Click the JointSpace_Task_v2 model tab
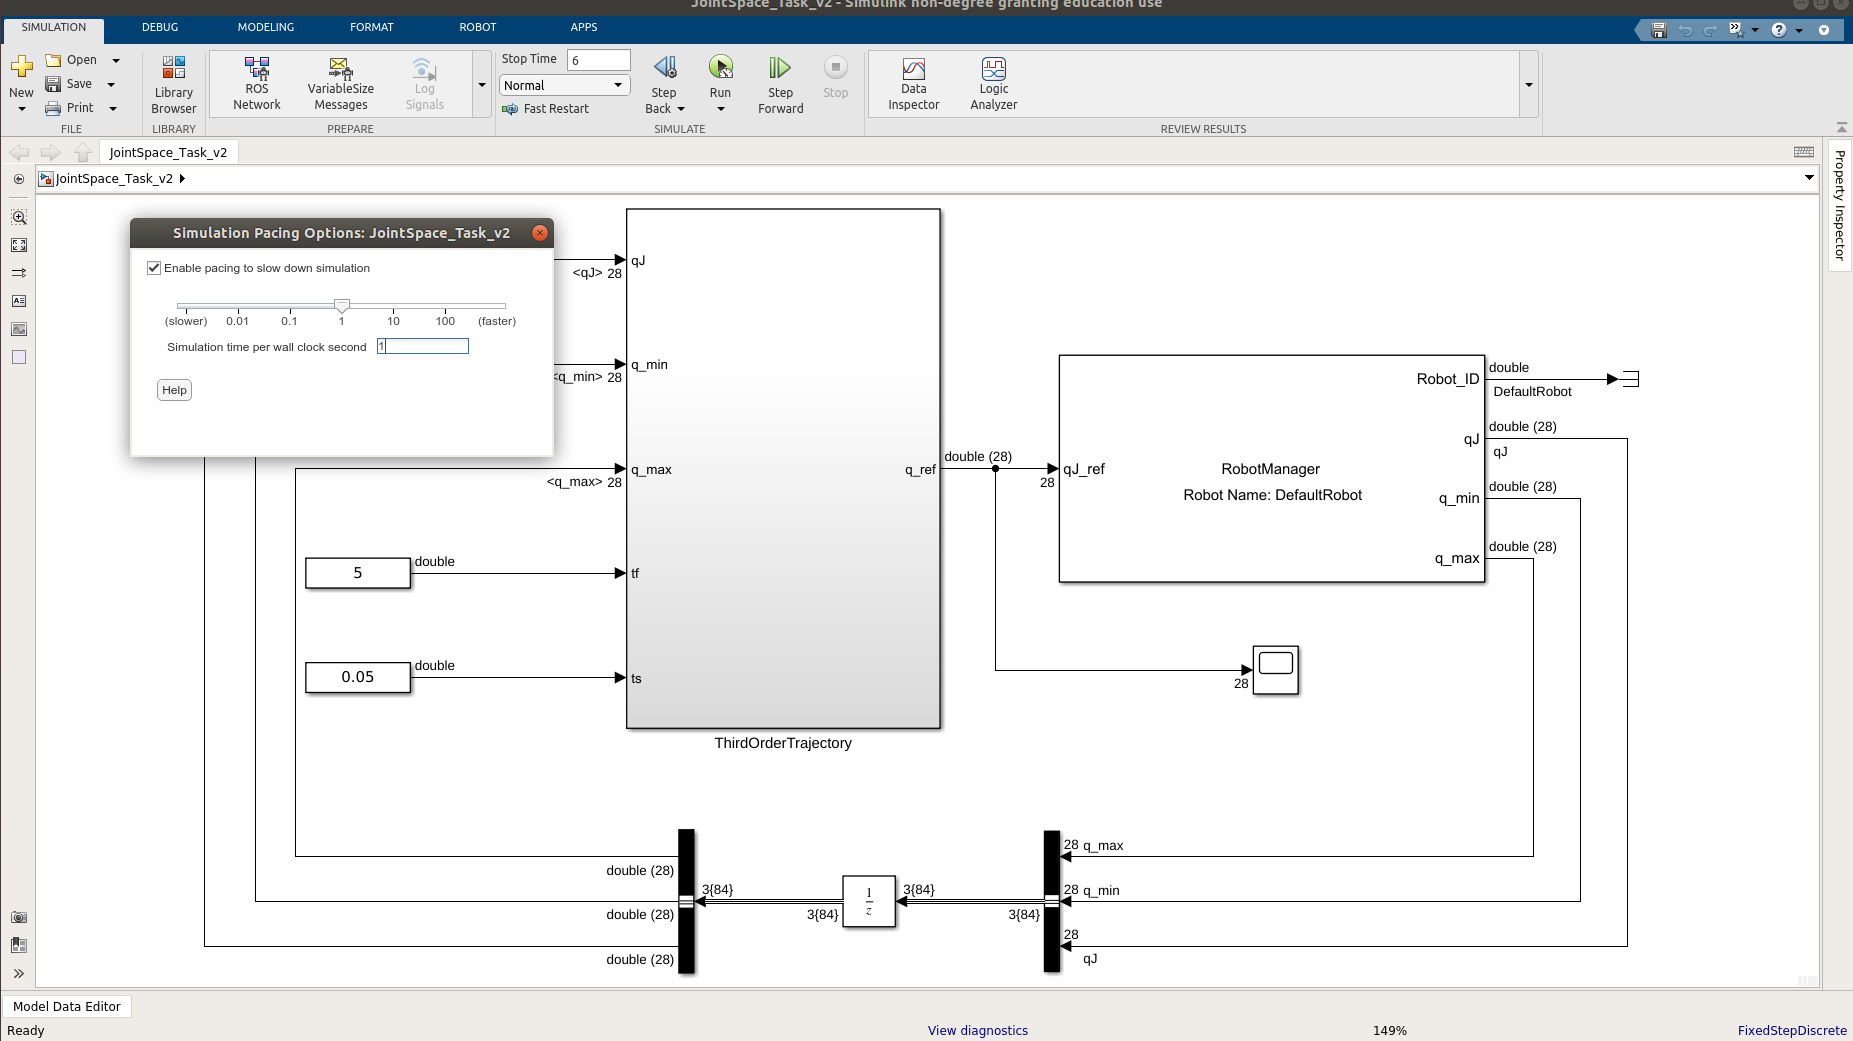This screenshot has width=1853, height=1041. click(x=168, y=152)
